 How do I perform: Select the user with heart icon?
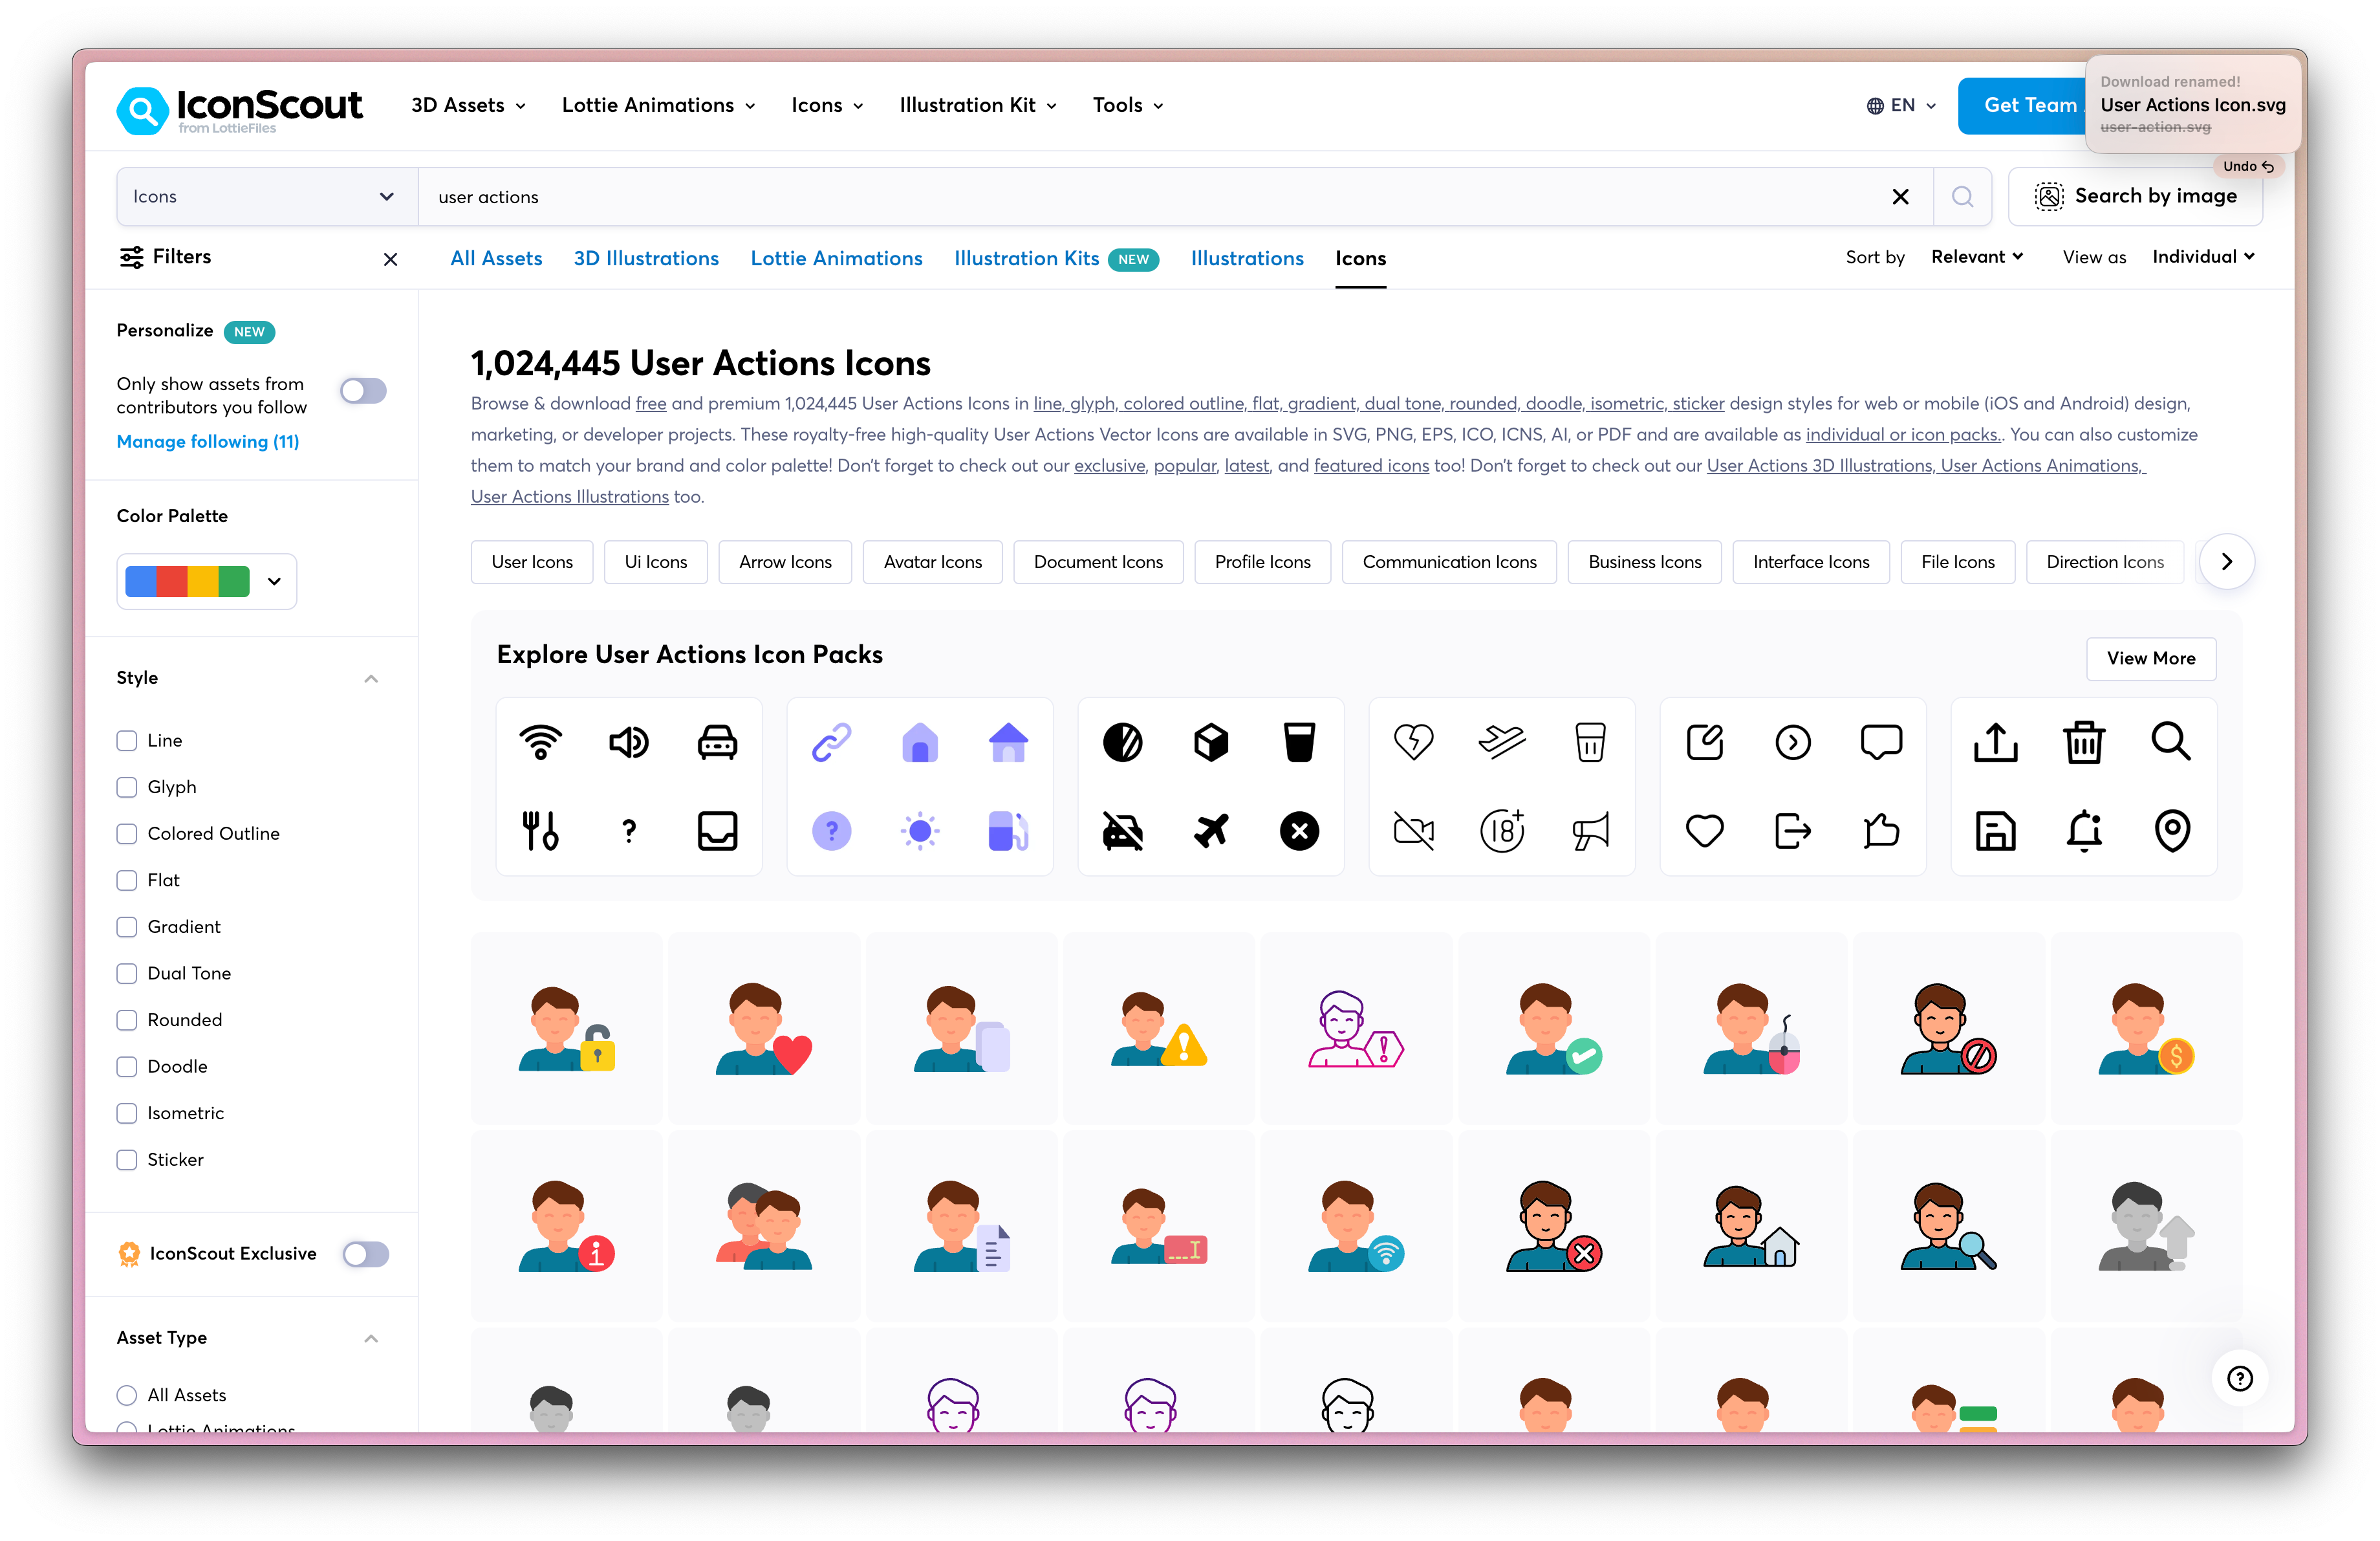pos(764,1028)
